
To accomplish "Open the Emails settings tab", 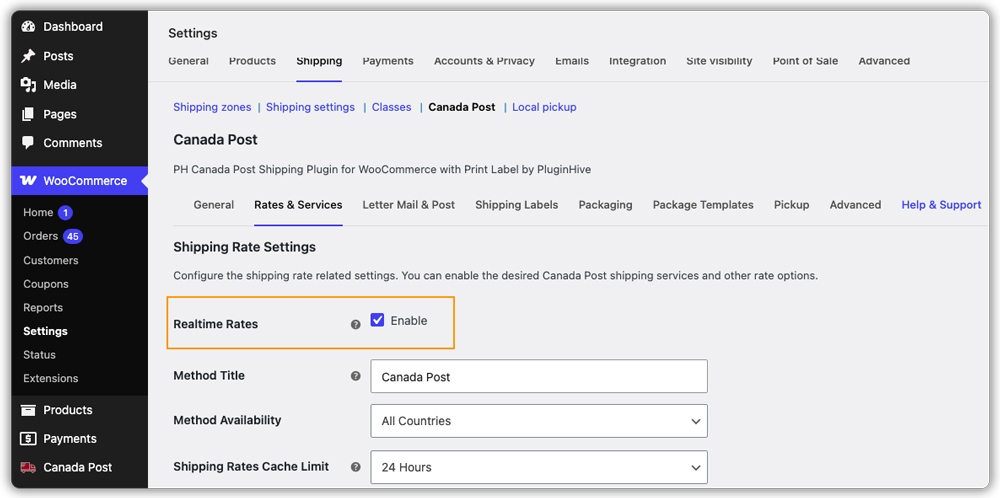I will pos(572,61).
